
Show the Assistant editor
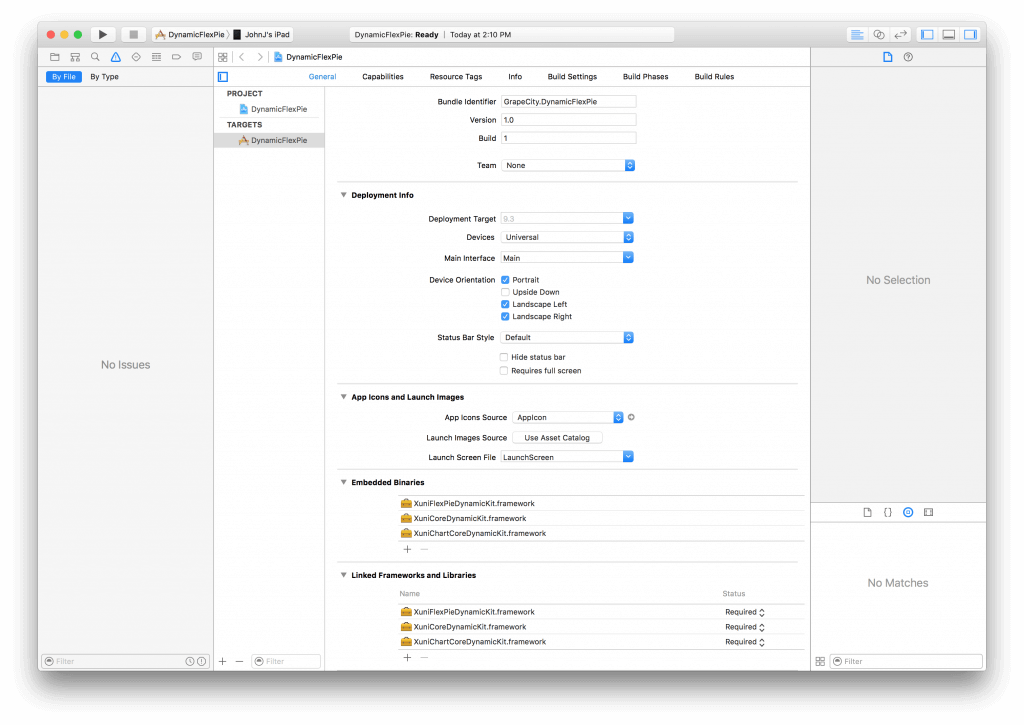879,35
